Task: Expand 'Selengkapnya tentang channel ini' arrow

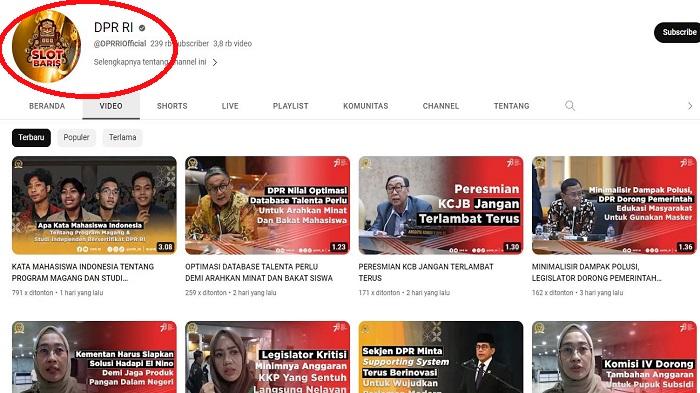Action: pyautogui.click(x=215, y=62)
